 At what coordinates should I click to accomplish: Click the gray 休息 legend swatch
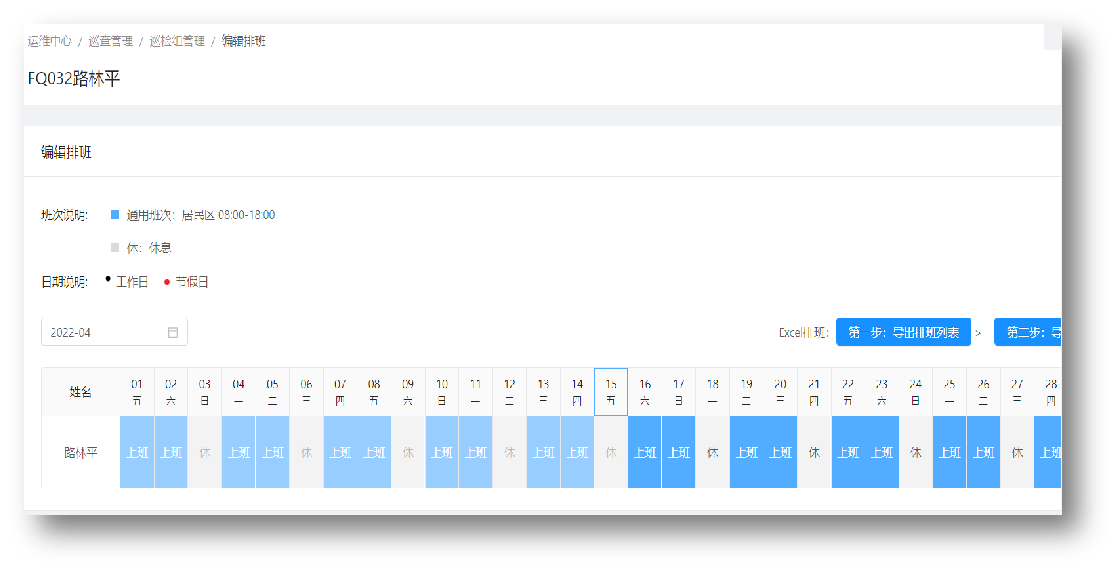(115, 247)
